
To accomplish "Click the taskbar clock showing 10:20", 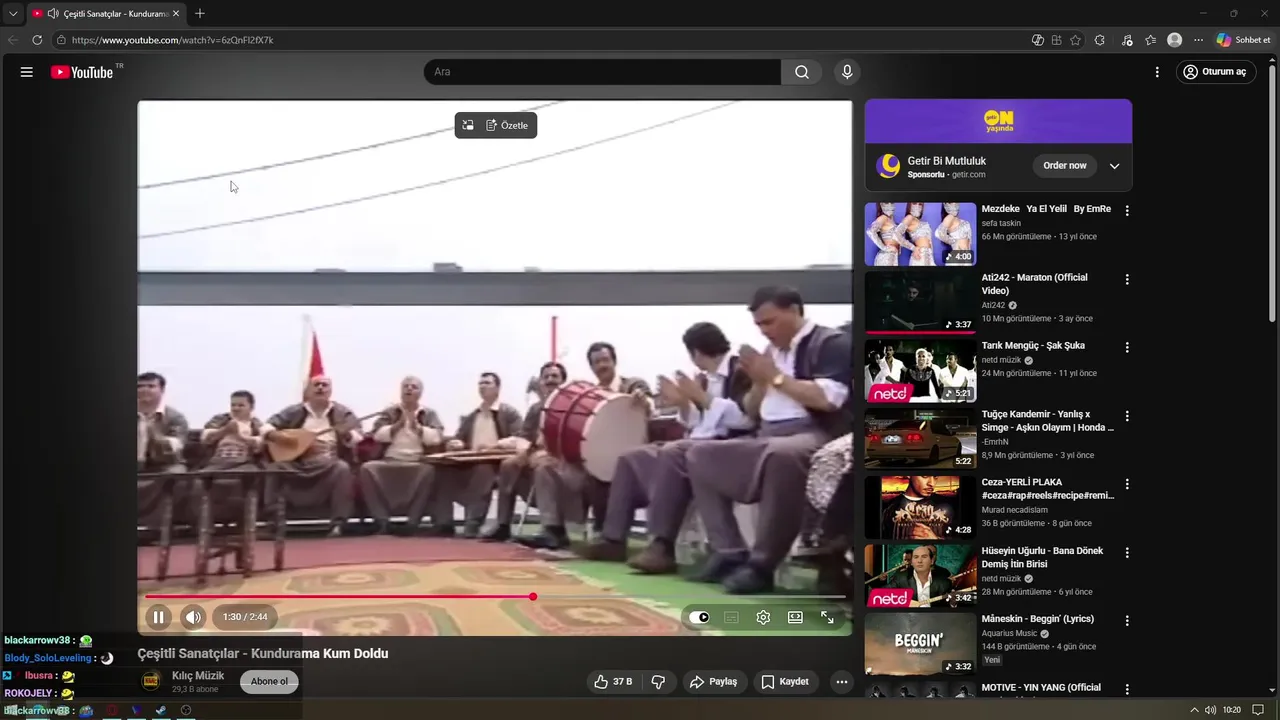I will 1232,710.
